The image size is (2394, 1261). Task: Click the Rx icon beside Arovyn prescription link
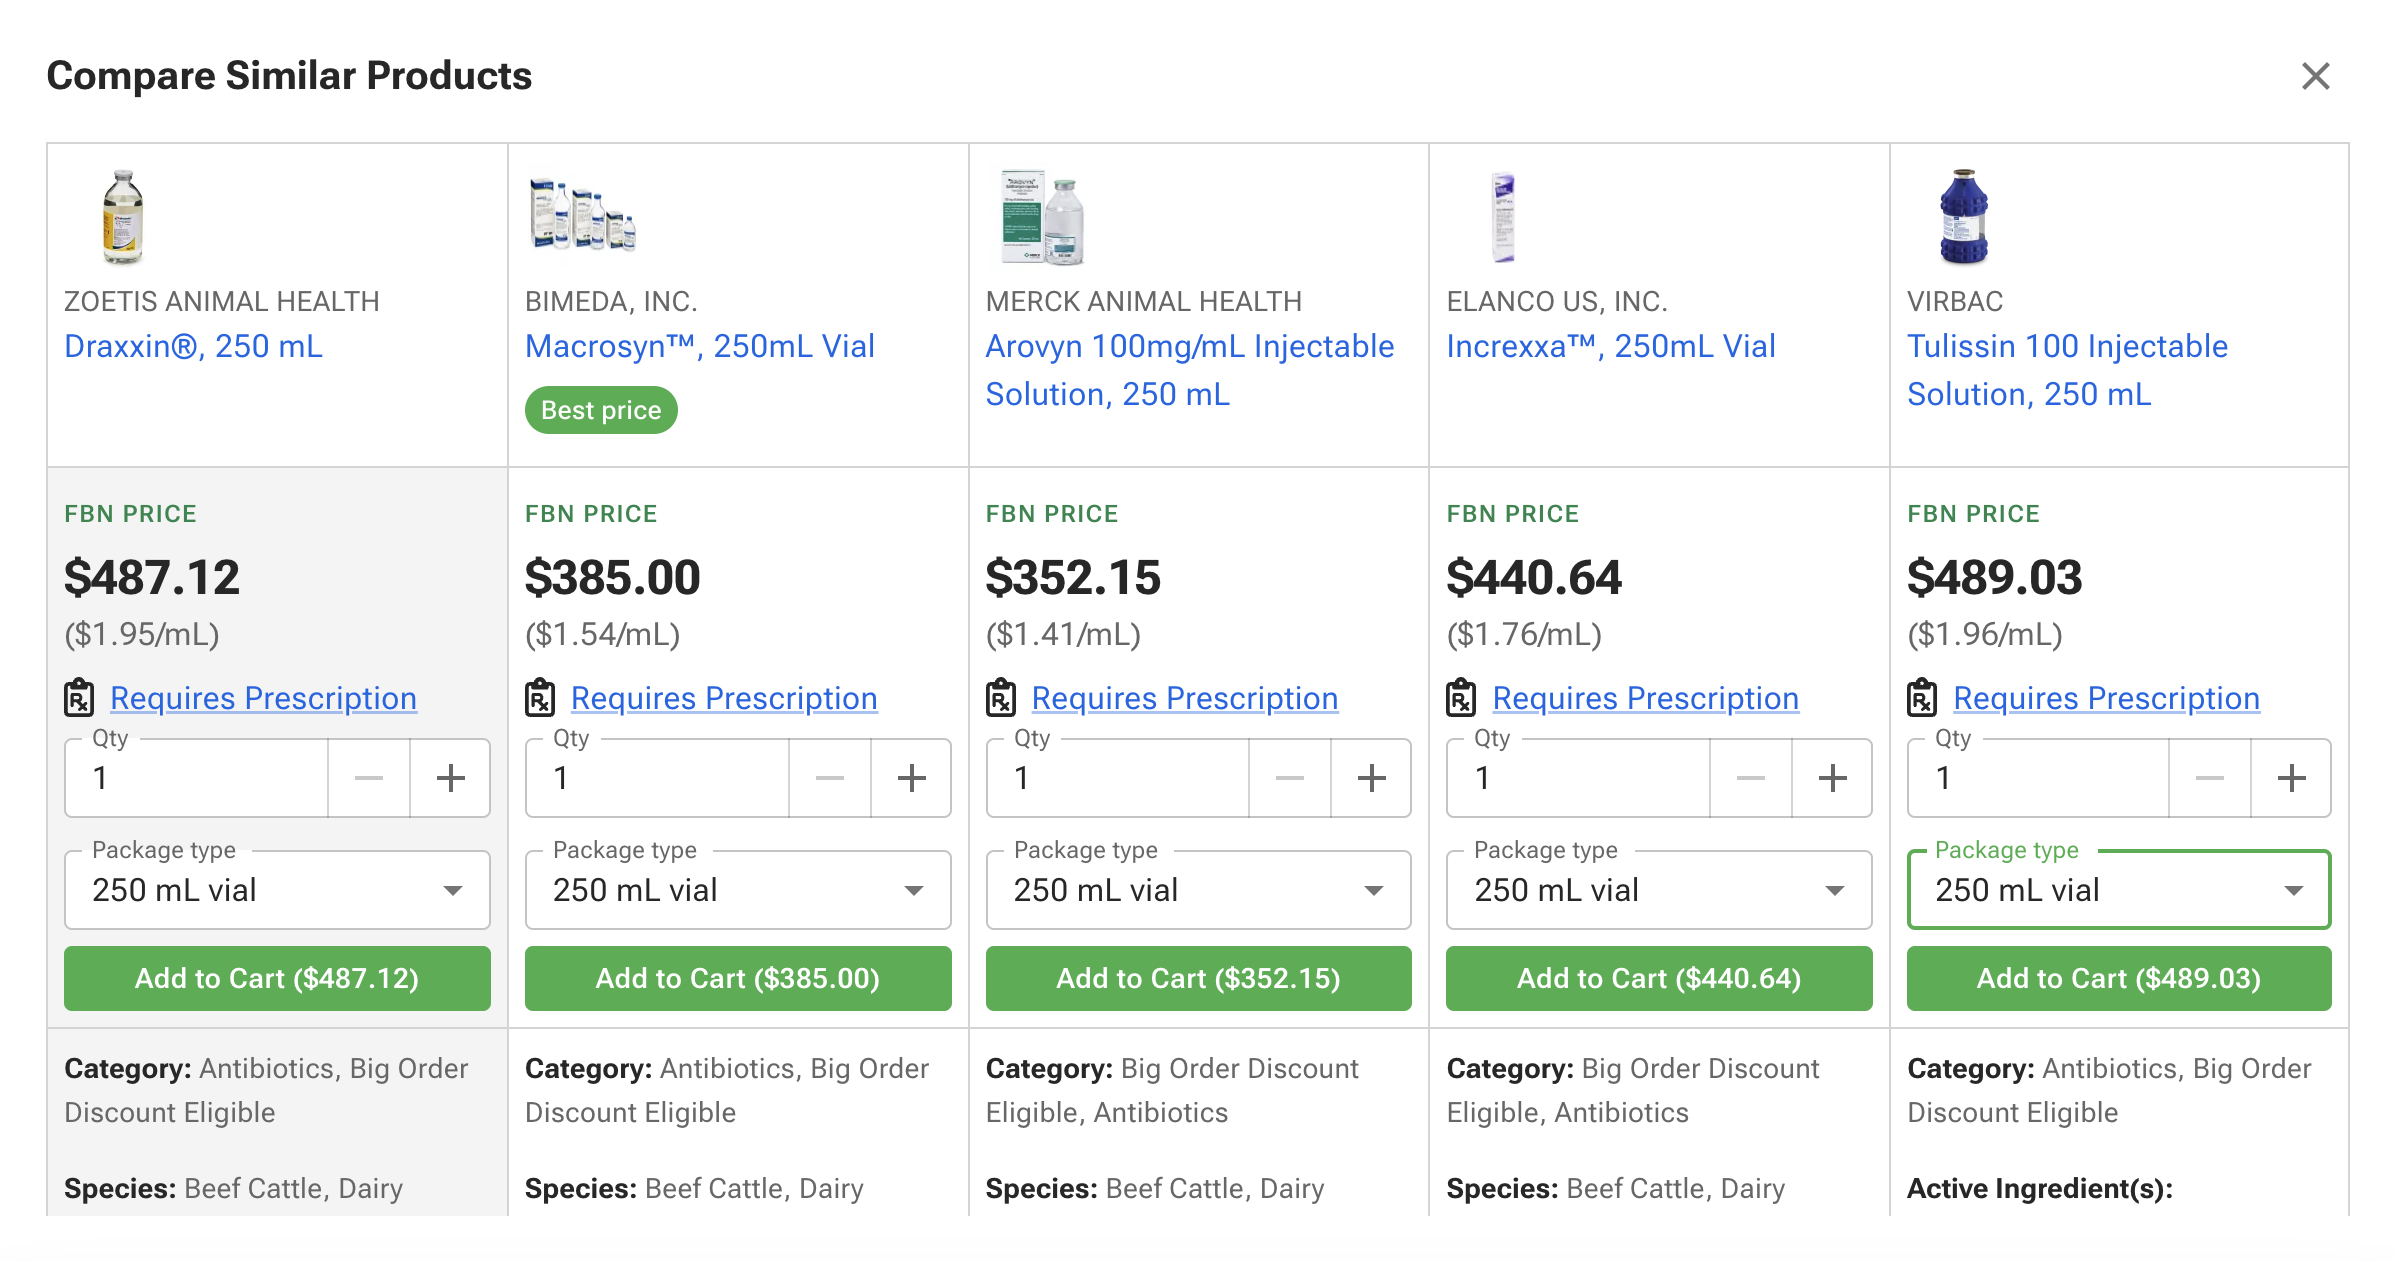click(1001, 699)
